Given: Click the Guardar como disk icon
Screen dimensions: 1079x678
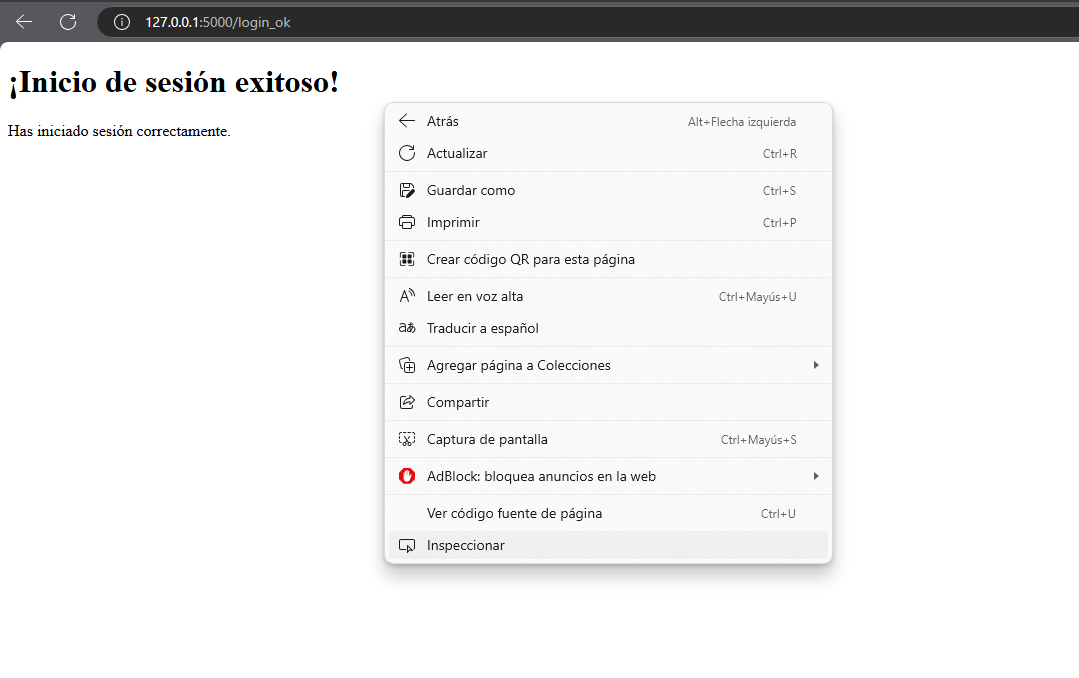Looking at the screenshot, I should pos(407,190).
